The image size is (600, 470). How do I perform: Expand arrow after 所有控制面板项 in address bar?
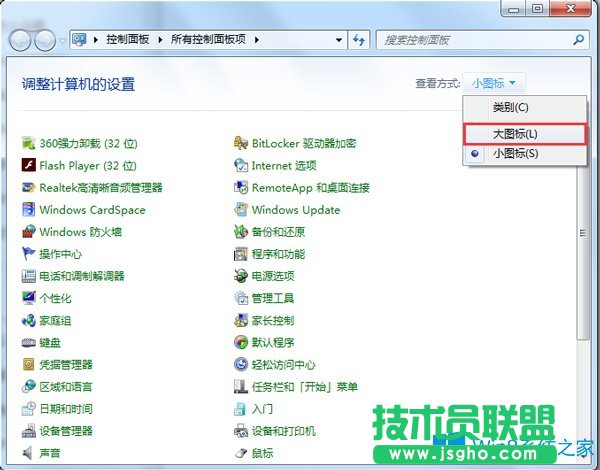[x=257, y=39]
